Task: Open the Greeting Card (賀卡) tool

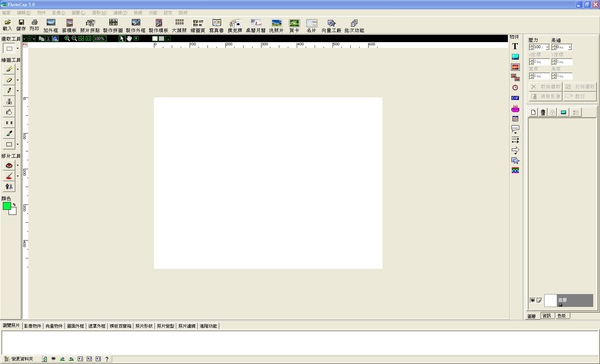Action: [x=294, y=26]
